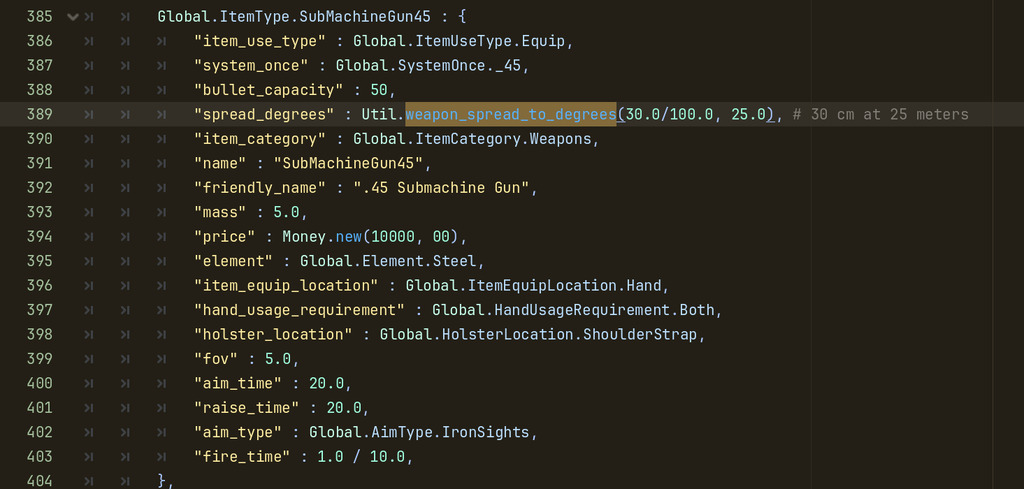Click the ShoulderStrap enum value

643,334
